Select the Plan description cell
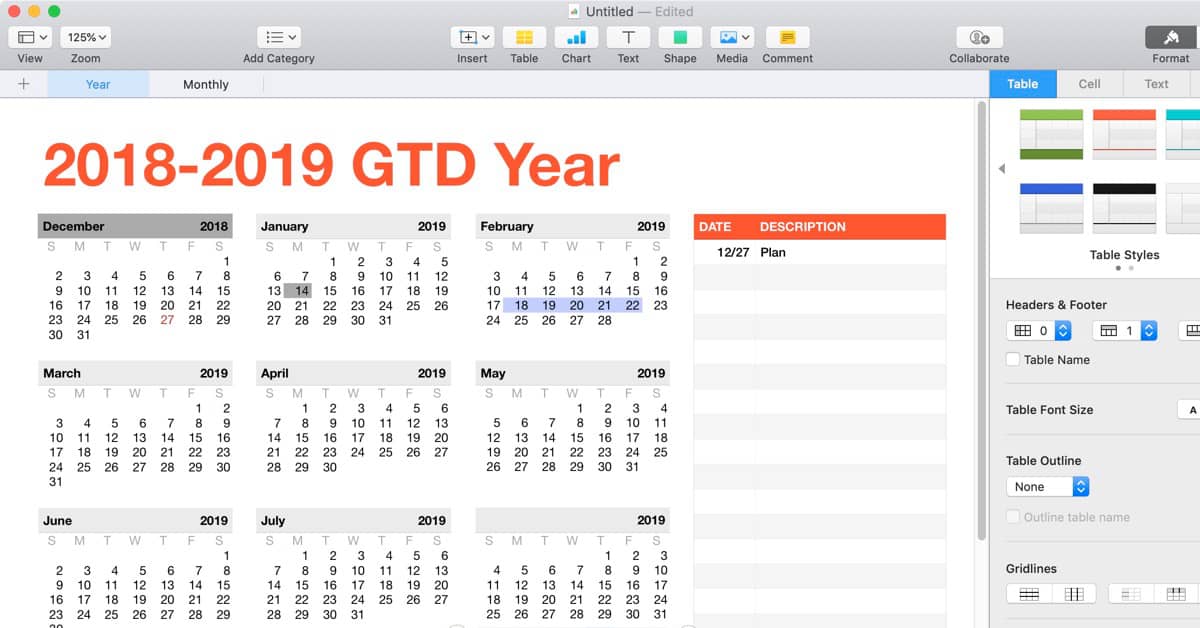1200x628 pixels. point(851,252)
